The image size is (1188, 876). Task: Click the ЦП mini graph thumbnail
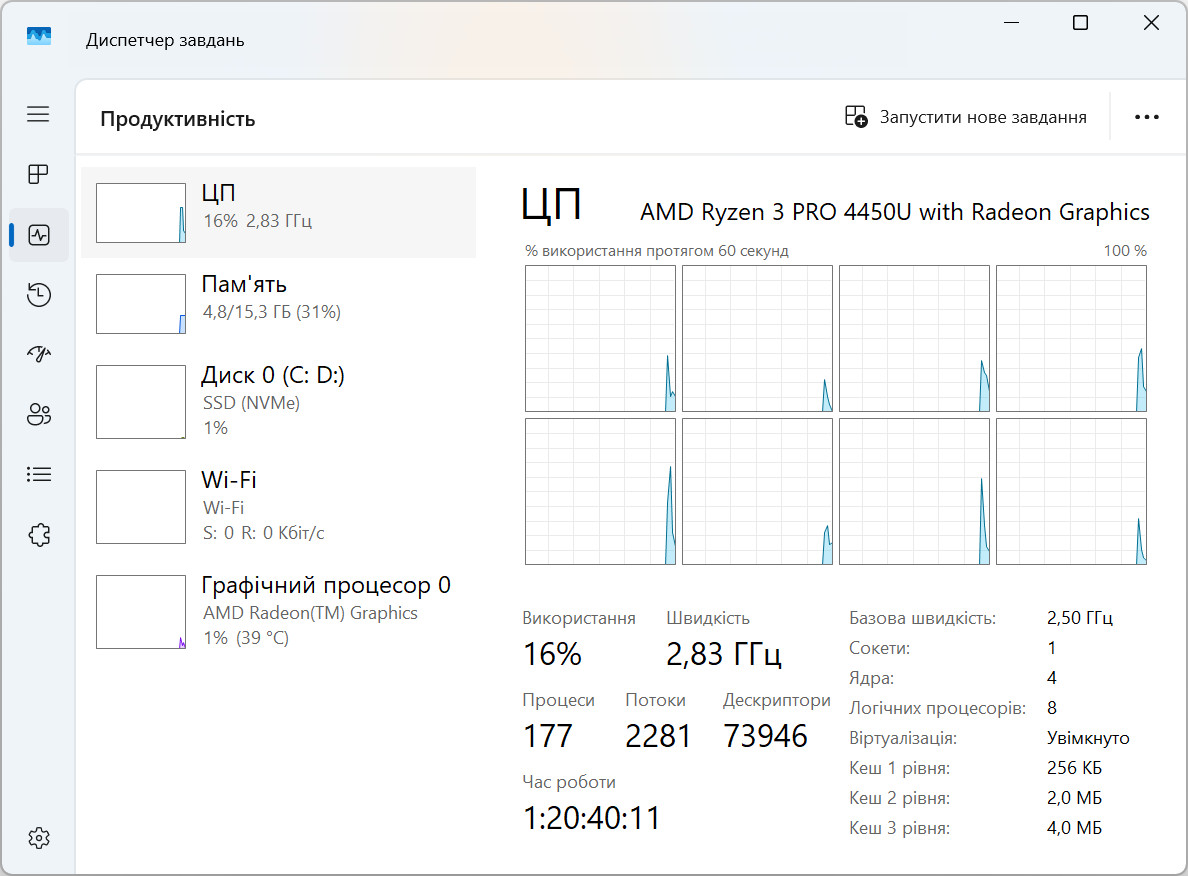point(141,213)
